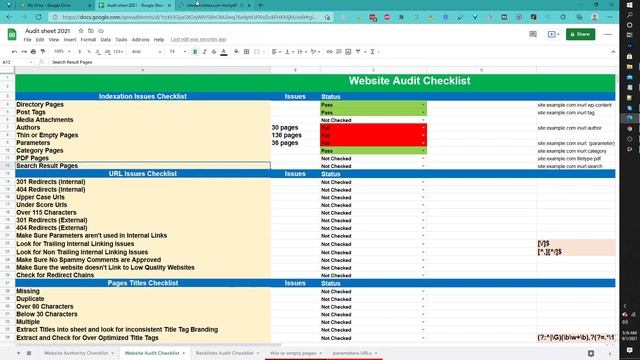Open the Add-ons menu
The height and width of the screenshot is (360, 640).
point(140,40)
